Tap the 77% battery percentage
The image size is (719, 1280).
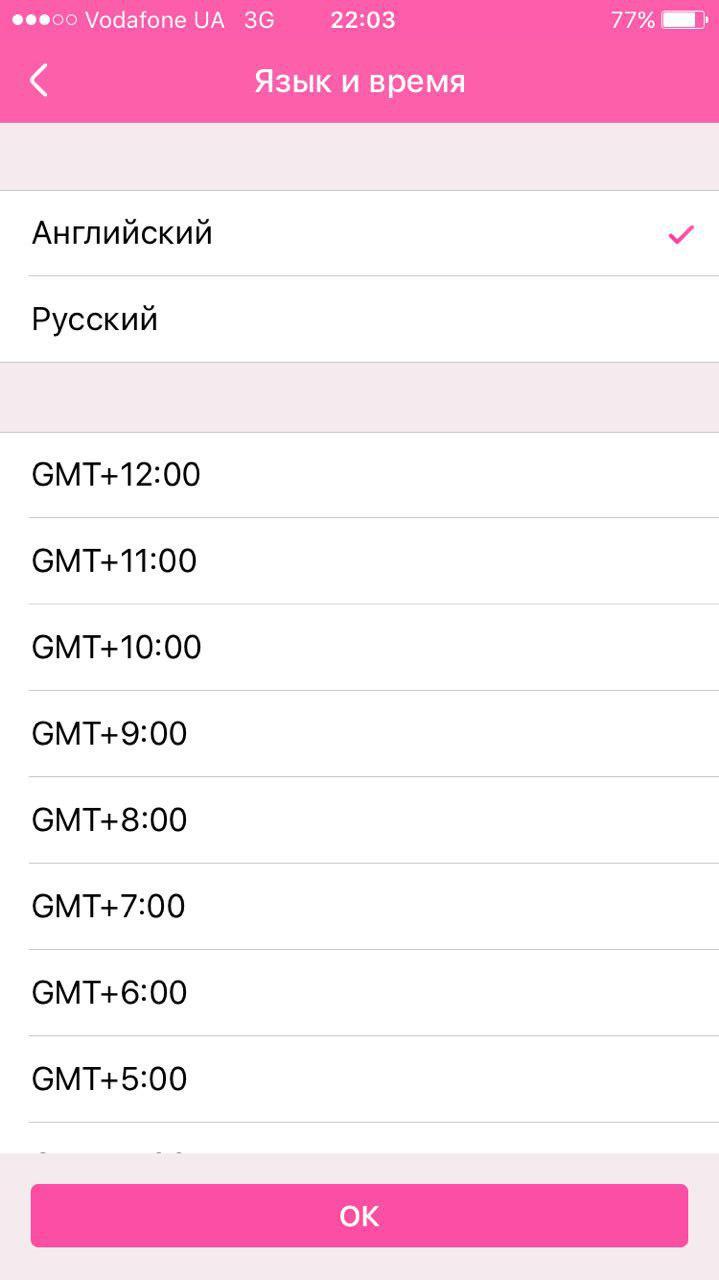point(632,20)
